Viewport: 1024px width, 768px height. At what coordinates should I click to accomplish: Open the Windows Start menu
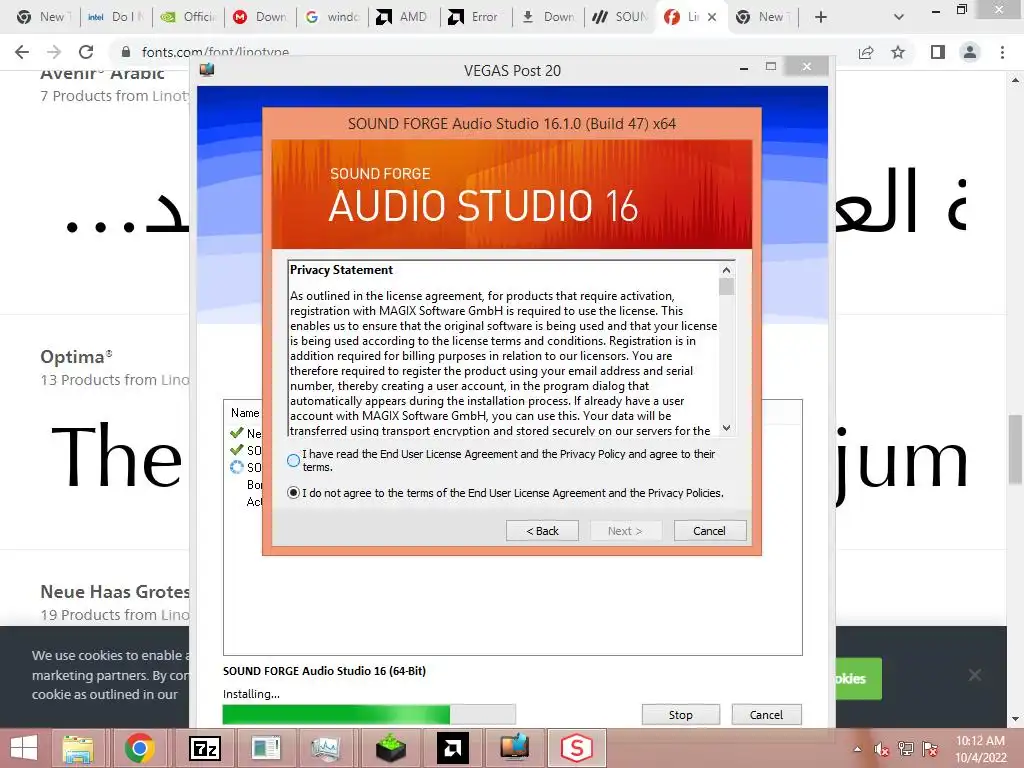(x=24, y=748)
